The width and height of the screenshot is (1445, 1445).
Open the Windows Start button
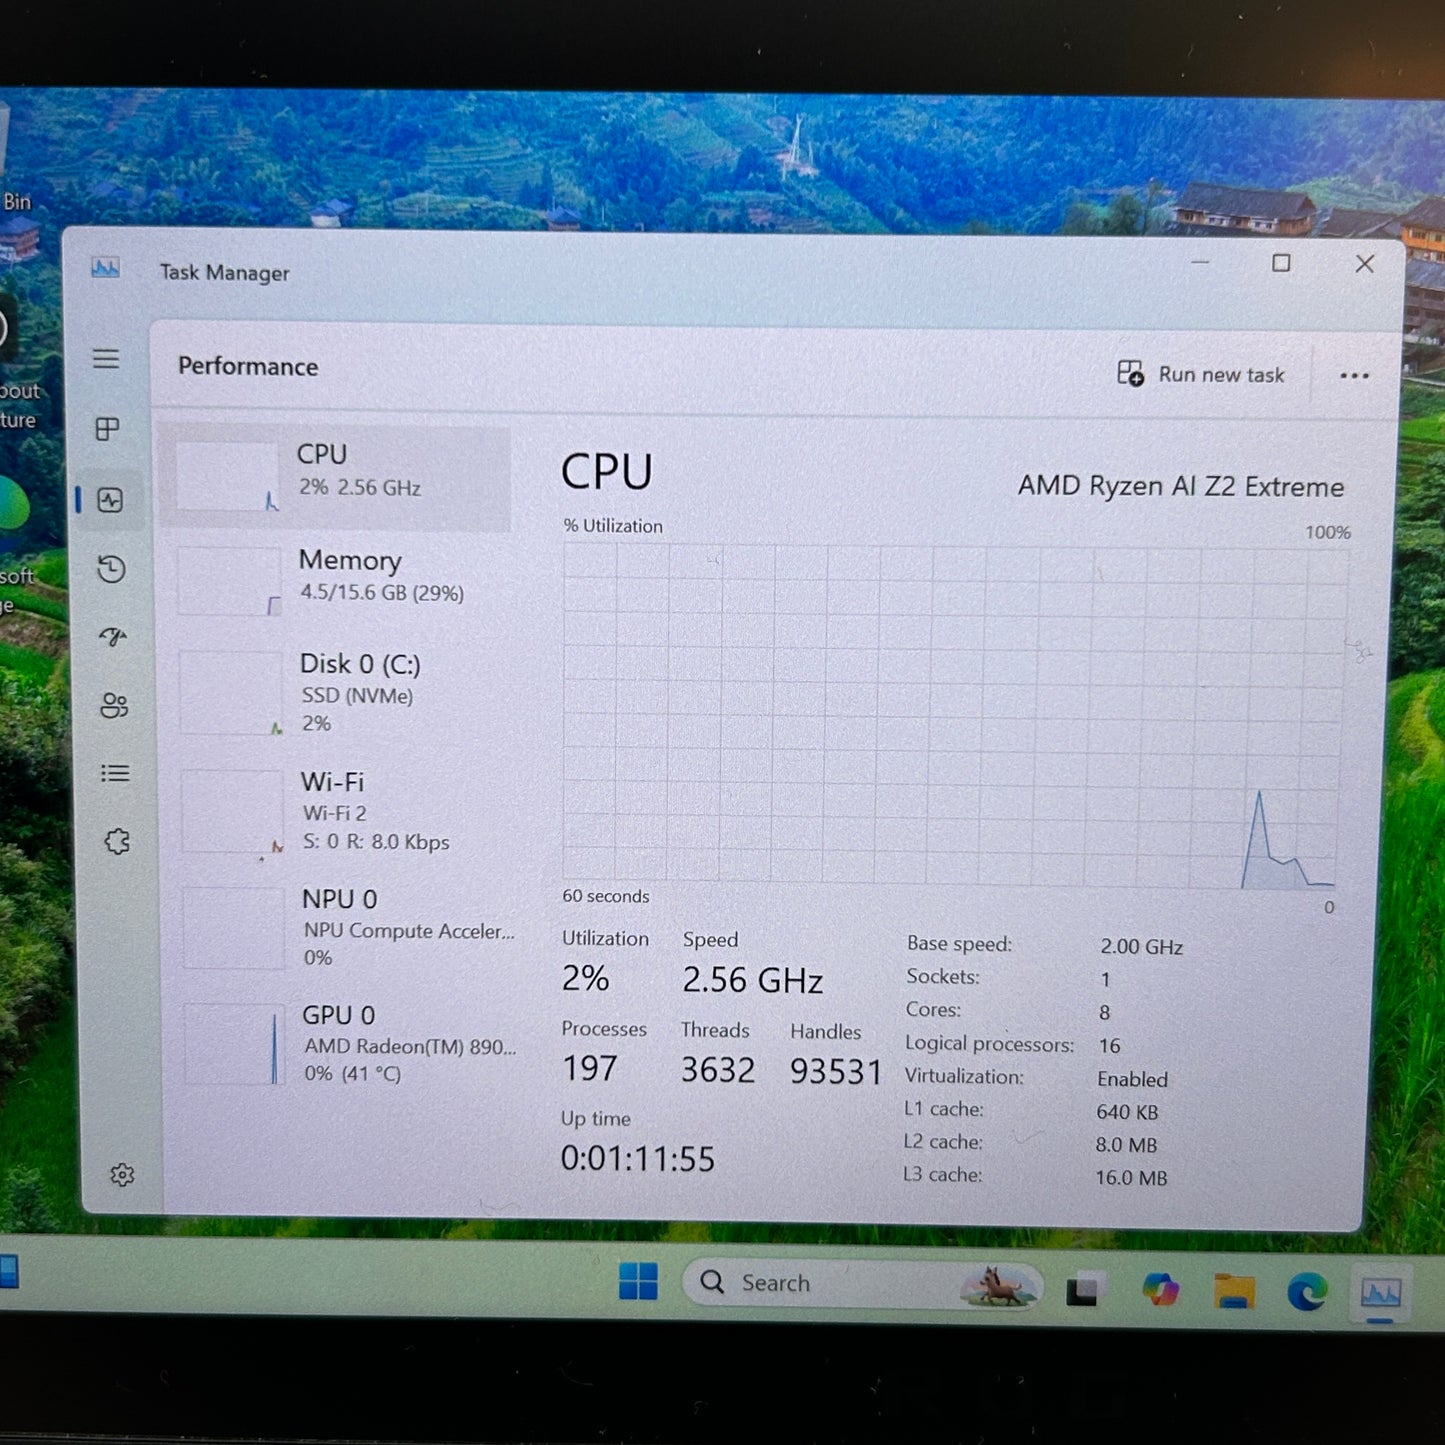coord(638,1281)
